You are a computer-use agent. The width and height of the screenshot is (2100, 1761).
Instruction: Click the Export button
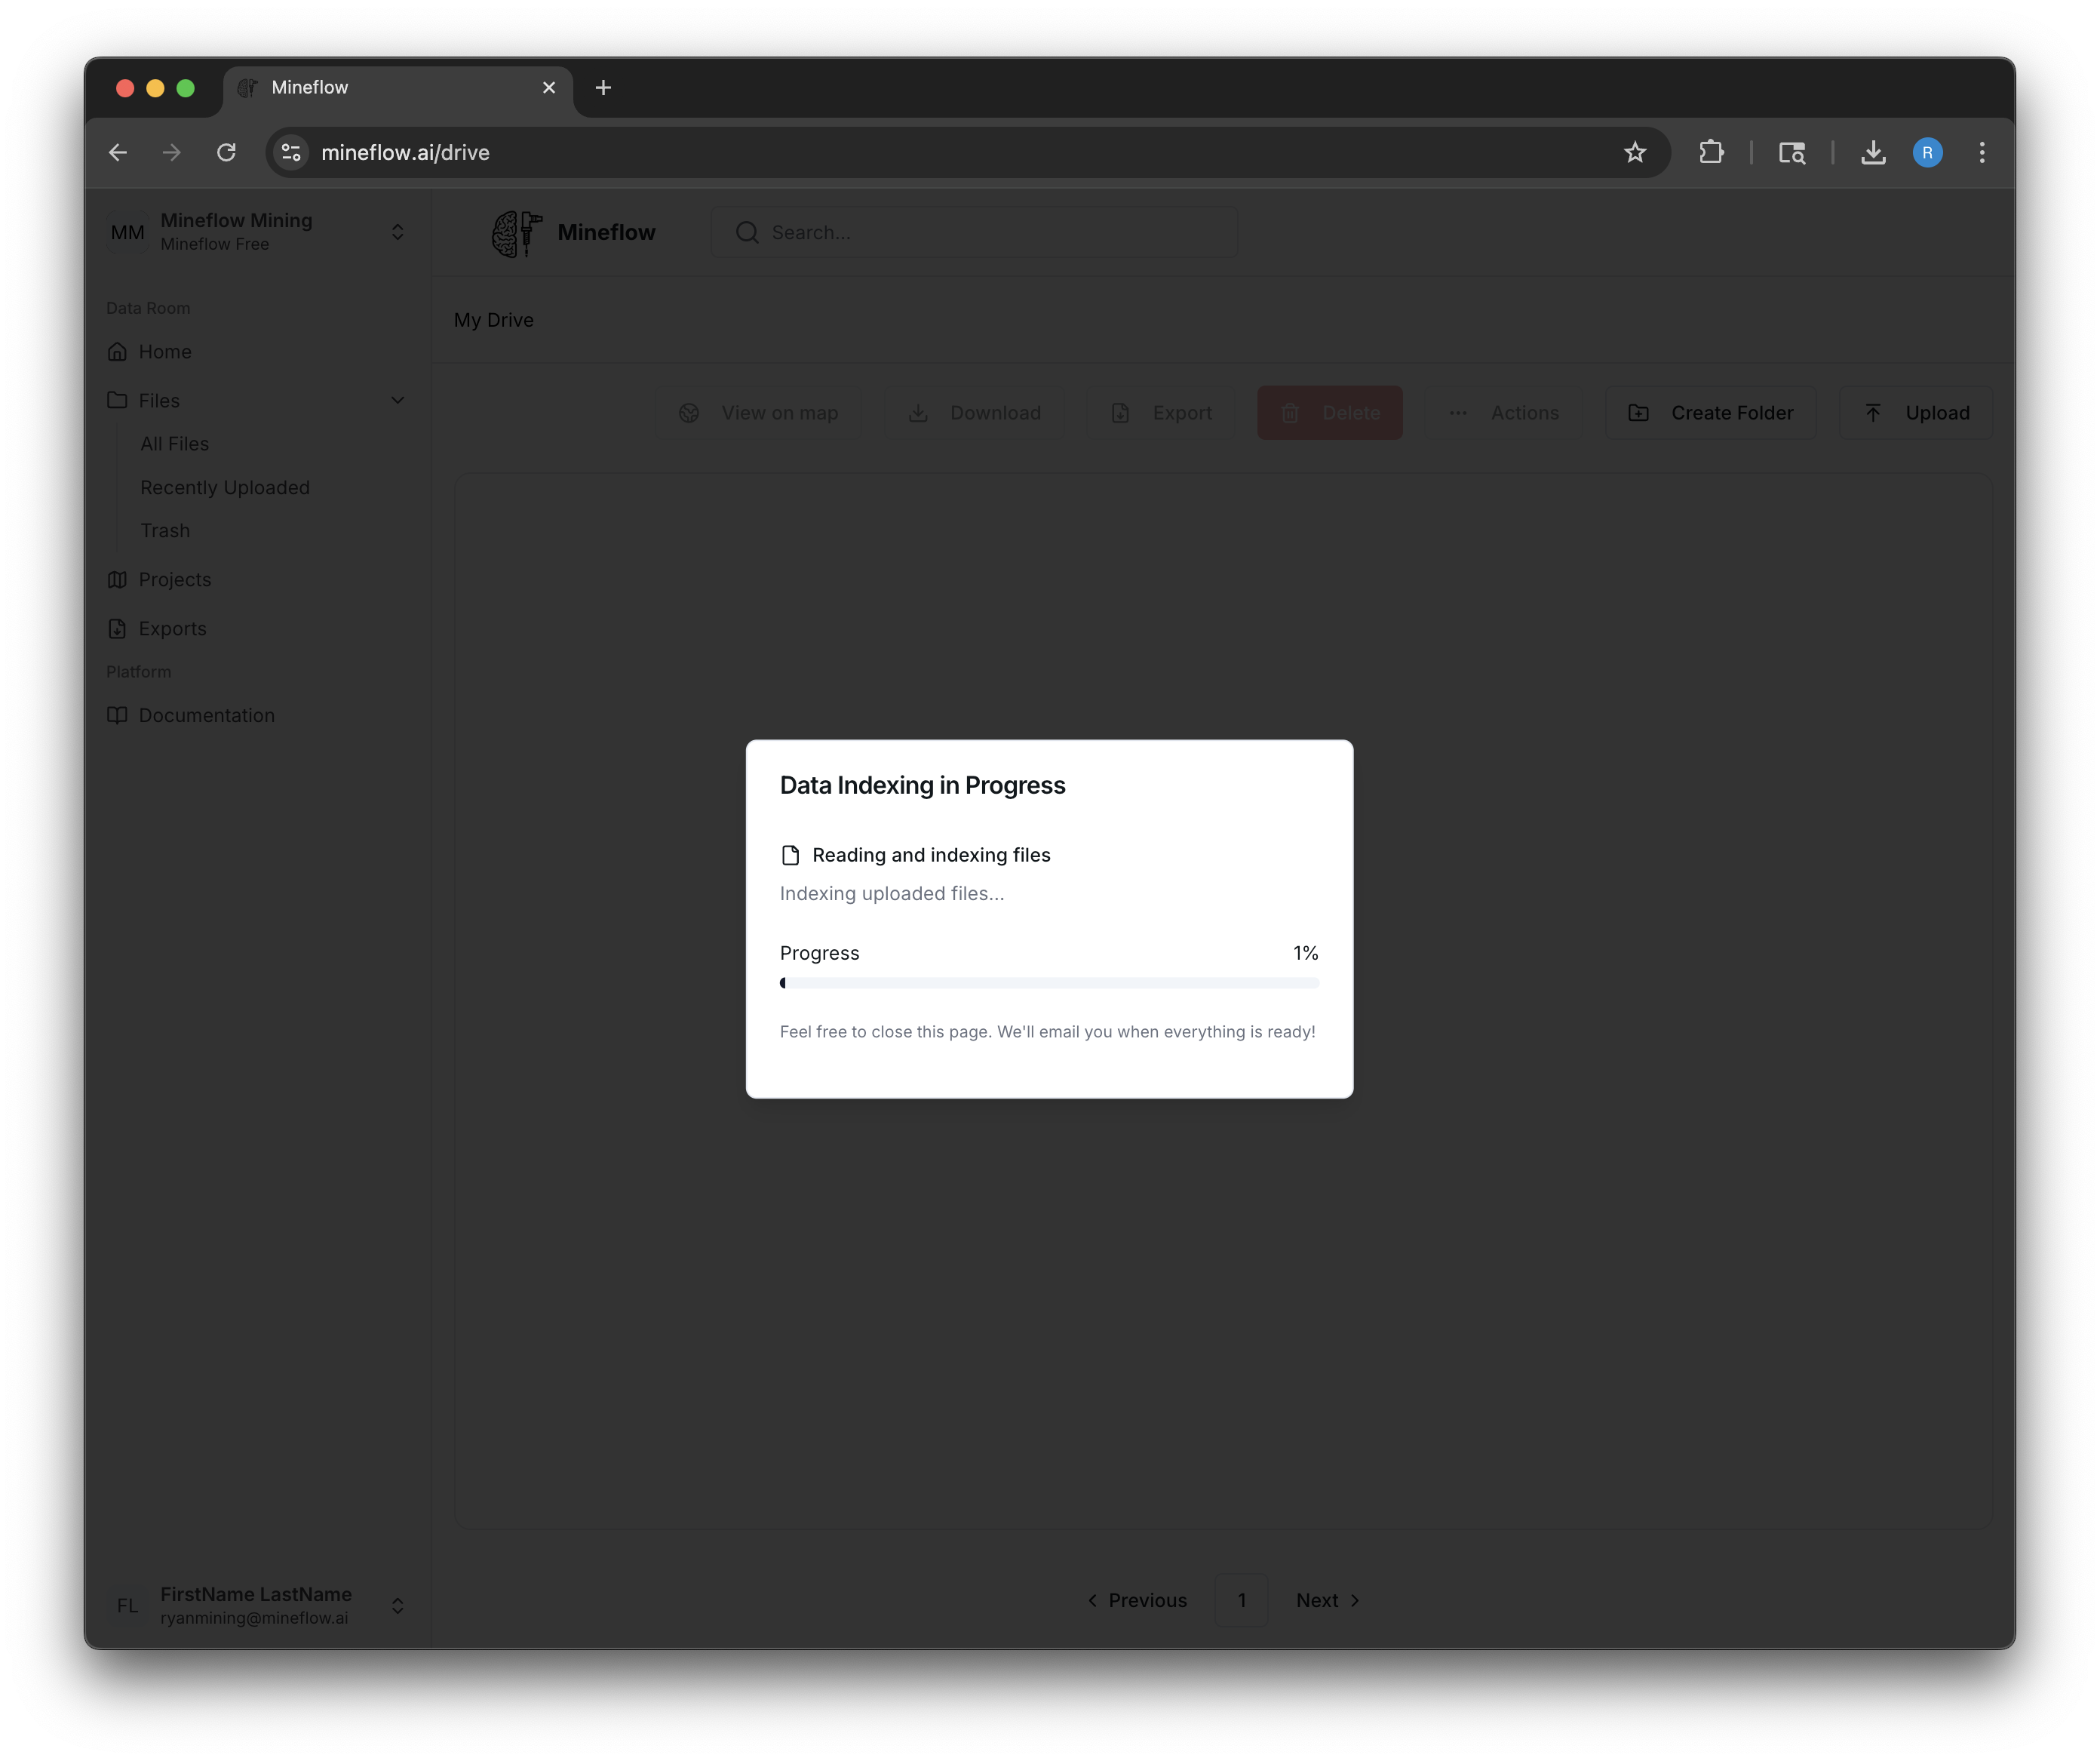point(1160,412)
